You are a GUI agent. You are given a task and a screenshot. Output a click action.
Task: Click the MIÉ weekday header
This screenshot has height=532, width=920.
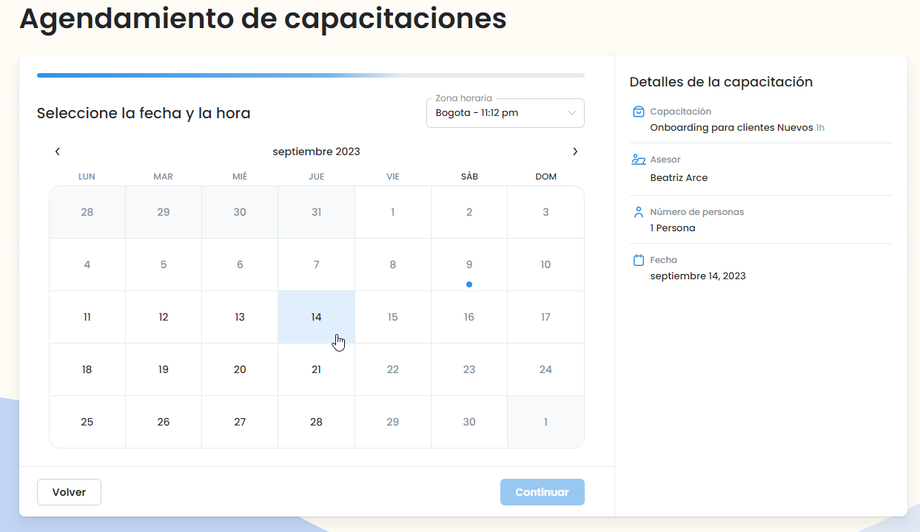[x=240, y=177]
